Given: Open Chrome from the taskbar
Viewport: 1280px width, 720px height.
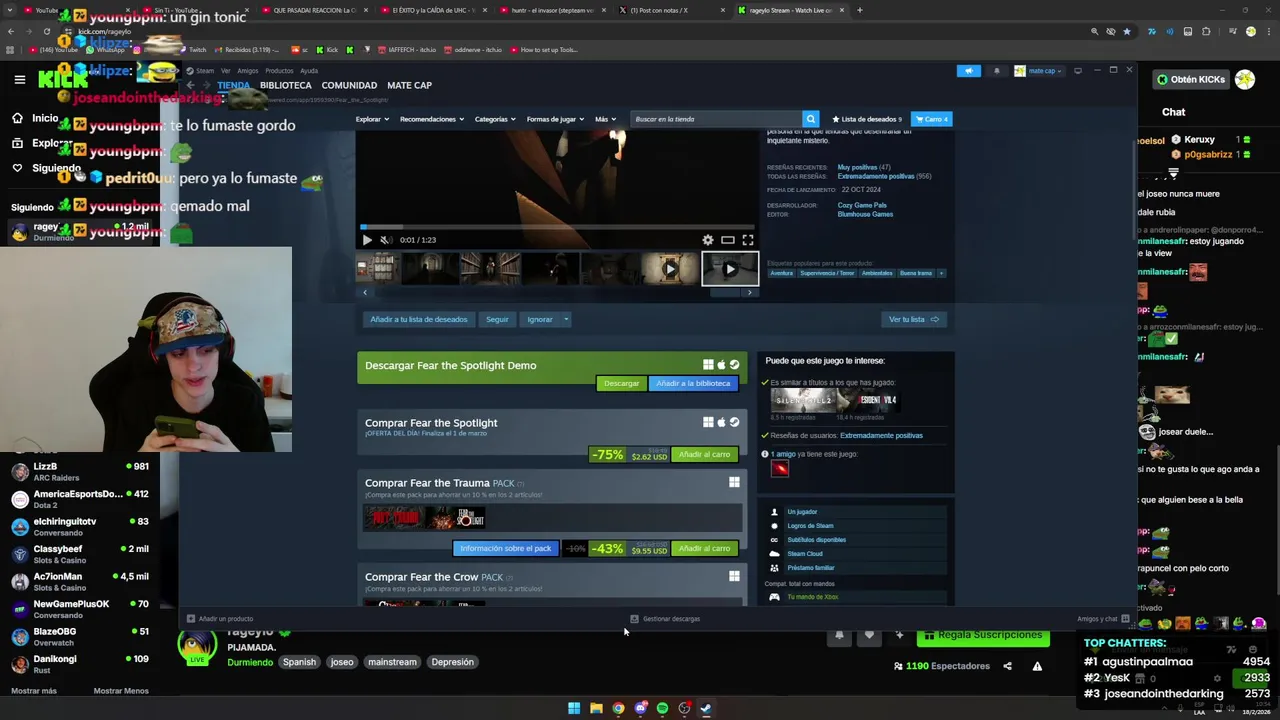Looking at the screenshot, I should click(618, 708).
